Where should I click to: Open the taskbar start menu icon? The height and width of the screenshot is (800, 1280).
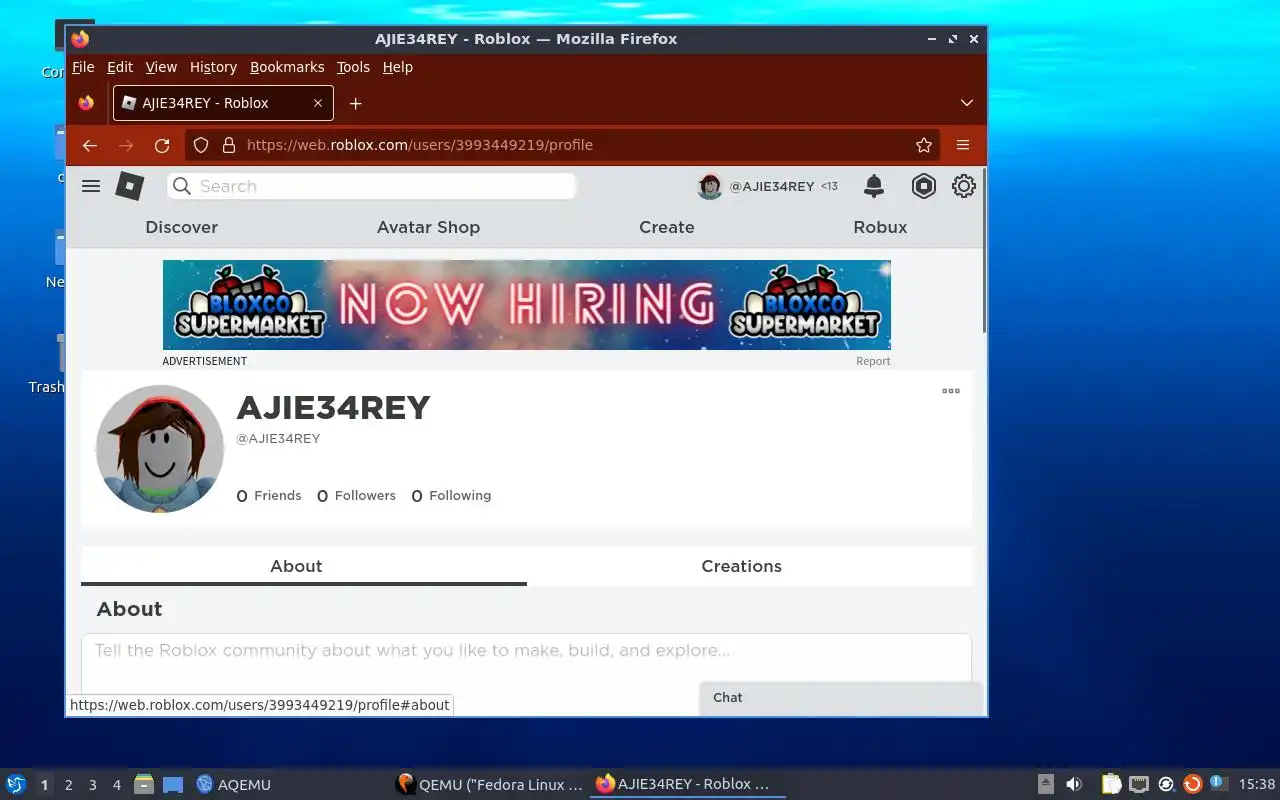(x=16, y=784)
